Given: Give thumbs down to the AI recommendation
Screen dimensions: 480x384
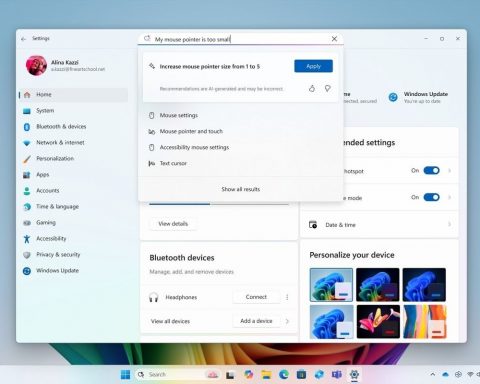Looking at the screenshot, I should click(328, 88).
